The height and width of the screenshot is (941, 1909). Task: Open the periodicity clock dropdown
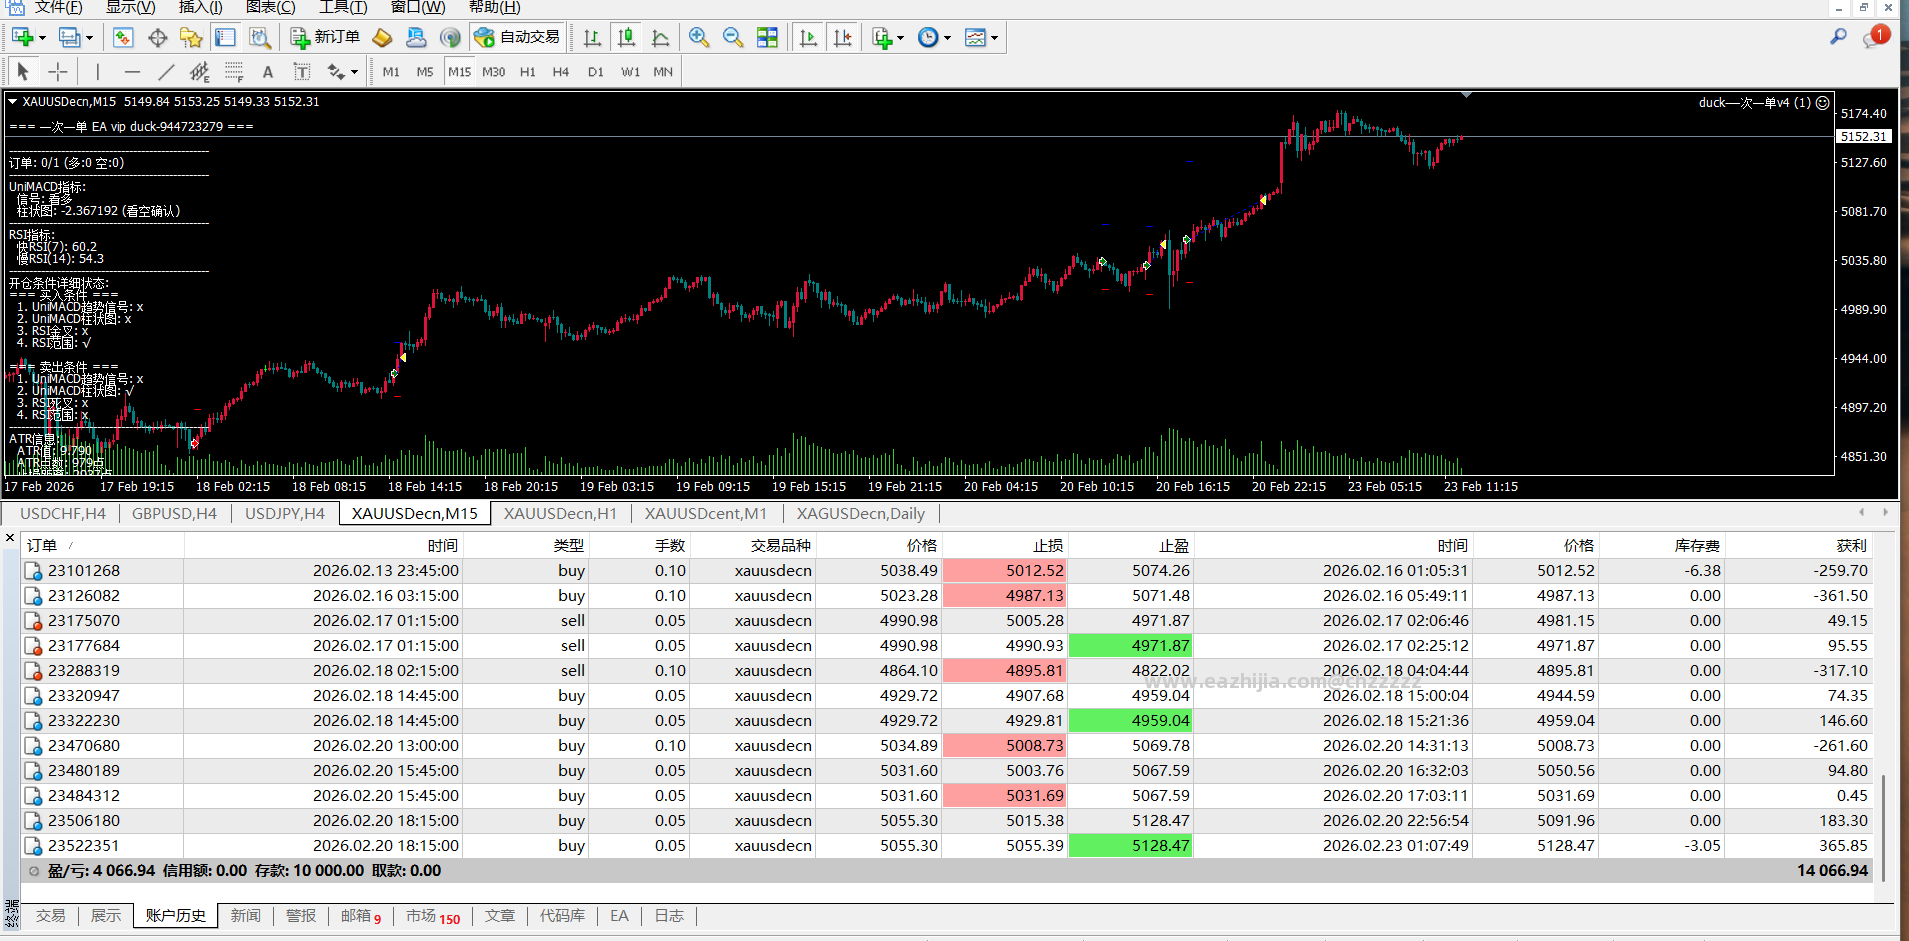coord(935,38)
